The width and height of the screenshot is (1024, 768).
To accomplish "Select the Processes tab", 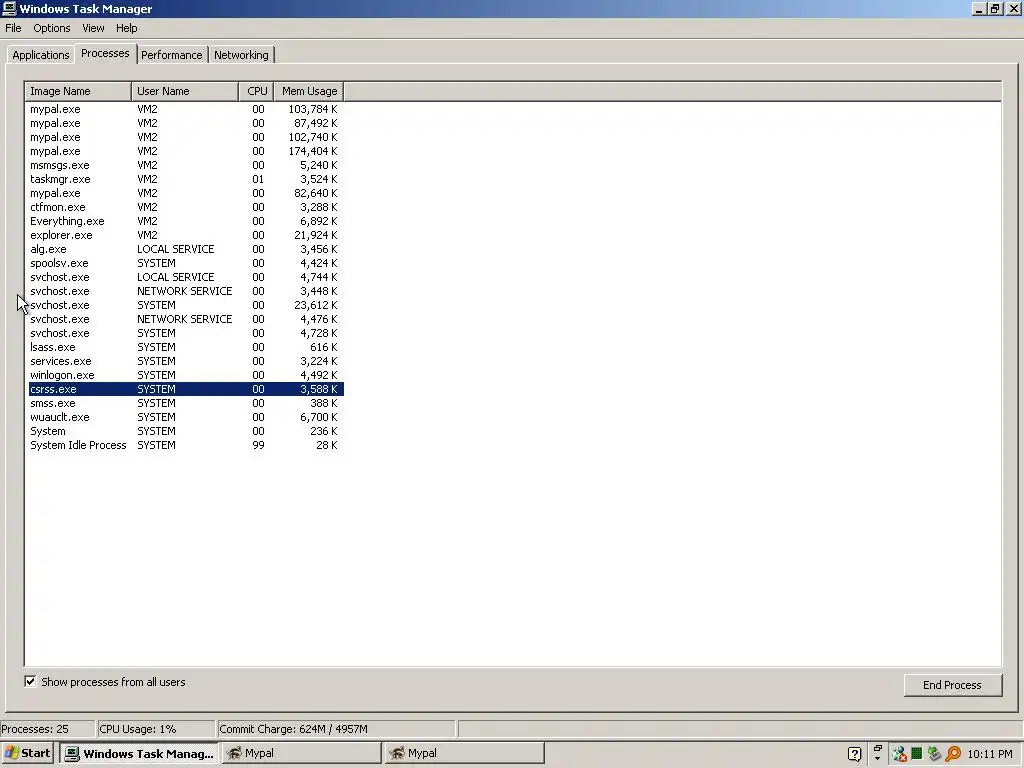I will point(105,54).
